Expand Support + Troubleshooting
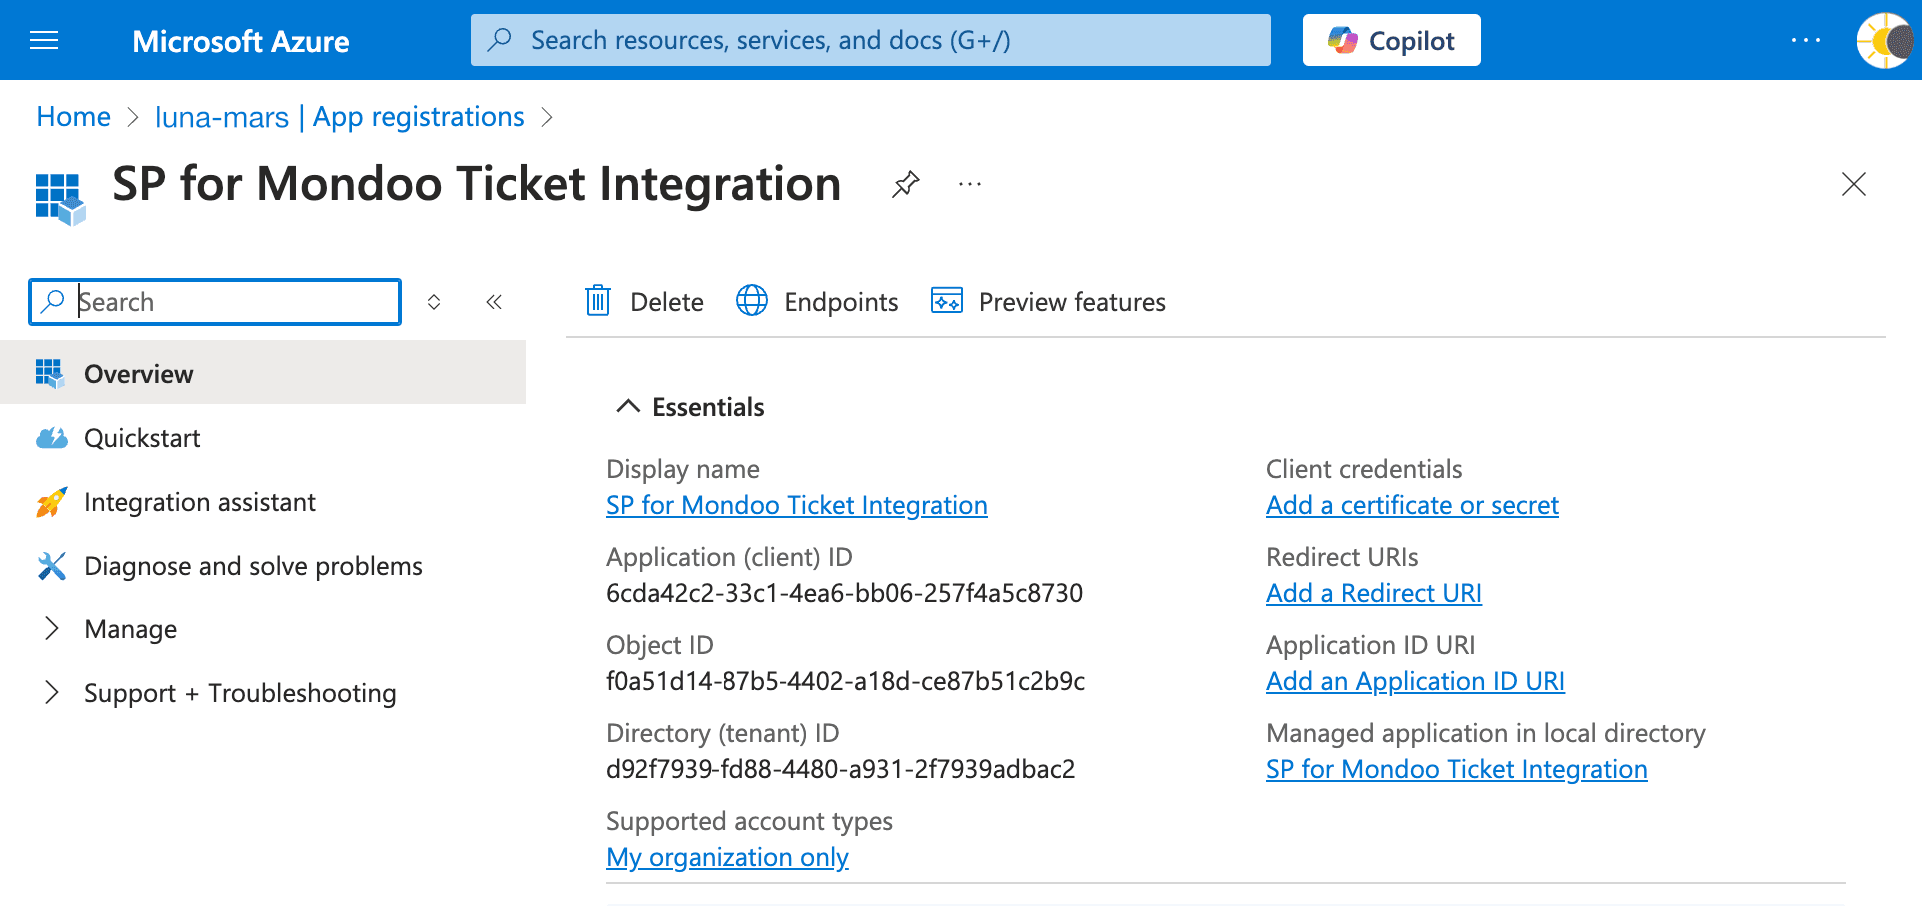The height and width of the screenshot is (906, 1922). 240,692
